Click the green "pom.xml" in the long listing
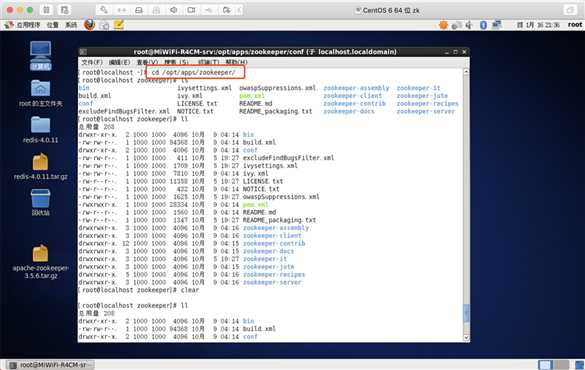Viewport: 585px width, 370px height. (255, 204)
